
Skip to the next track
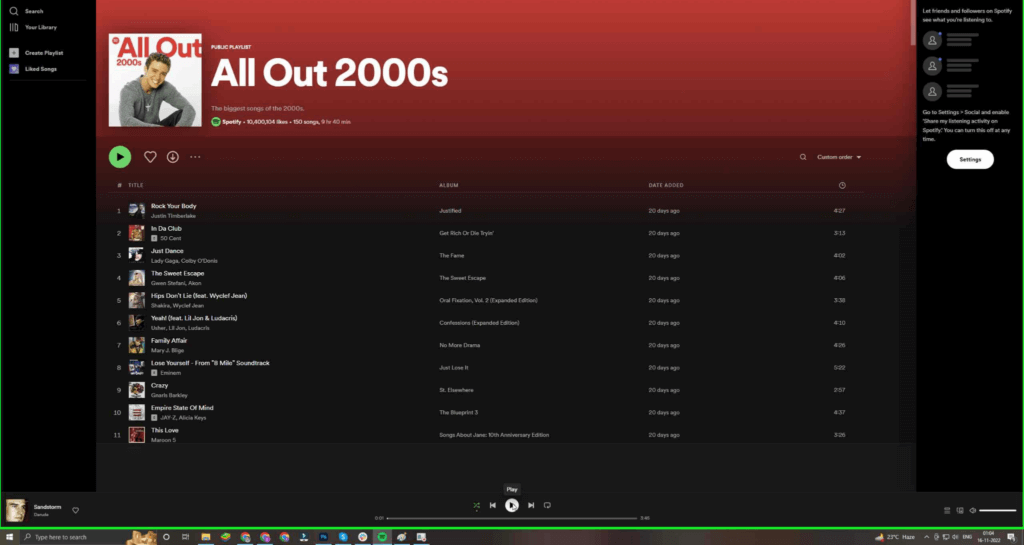531,505
